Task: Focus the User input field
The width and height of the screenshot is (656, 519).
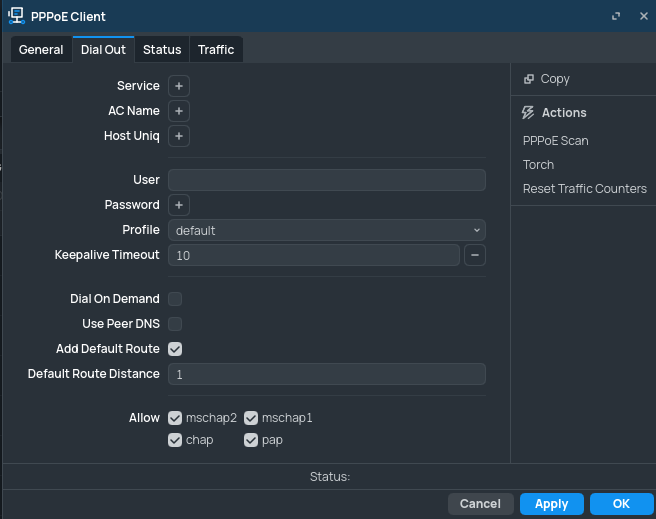Action: 327,180
